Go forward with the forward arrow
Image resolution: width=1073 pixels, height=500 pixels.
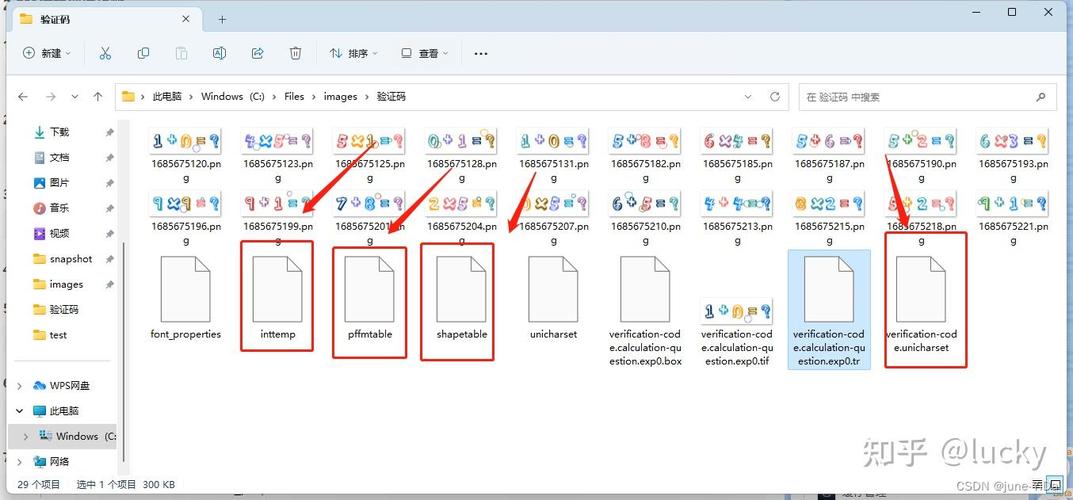50,96
